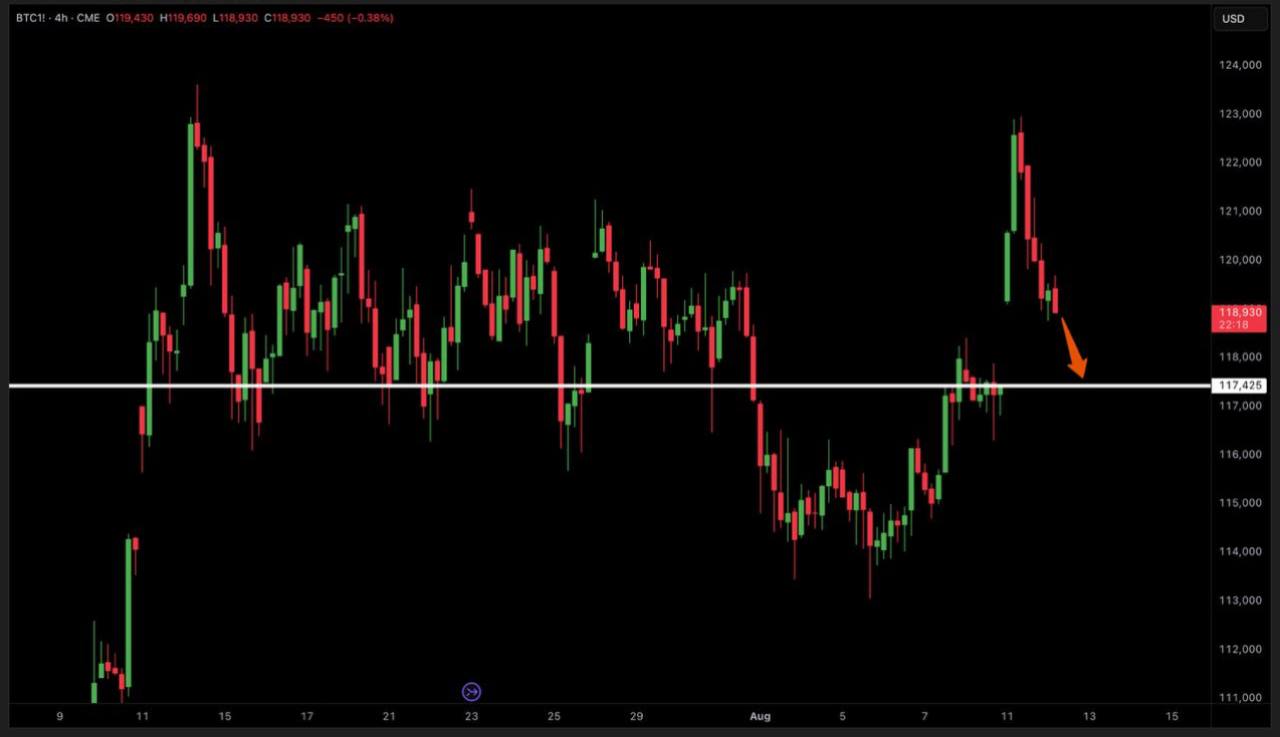The width and height of the screenshot is (1280, 737).
Task: Click the 117,425 price line label
Action: click(1239, 385)
